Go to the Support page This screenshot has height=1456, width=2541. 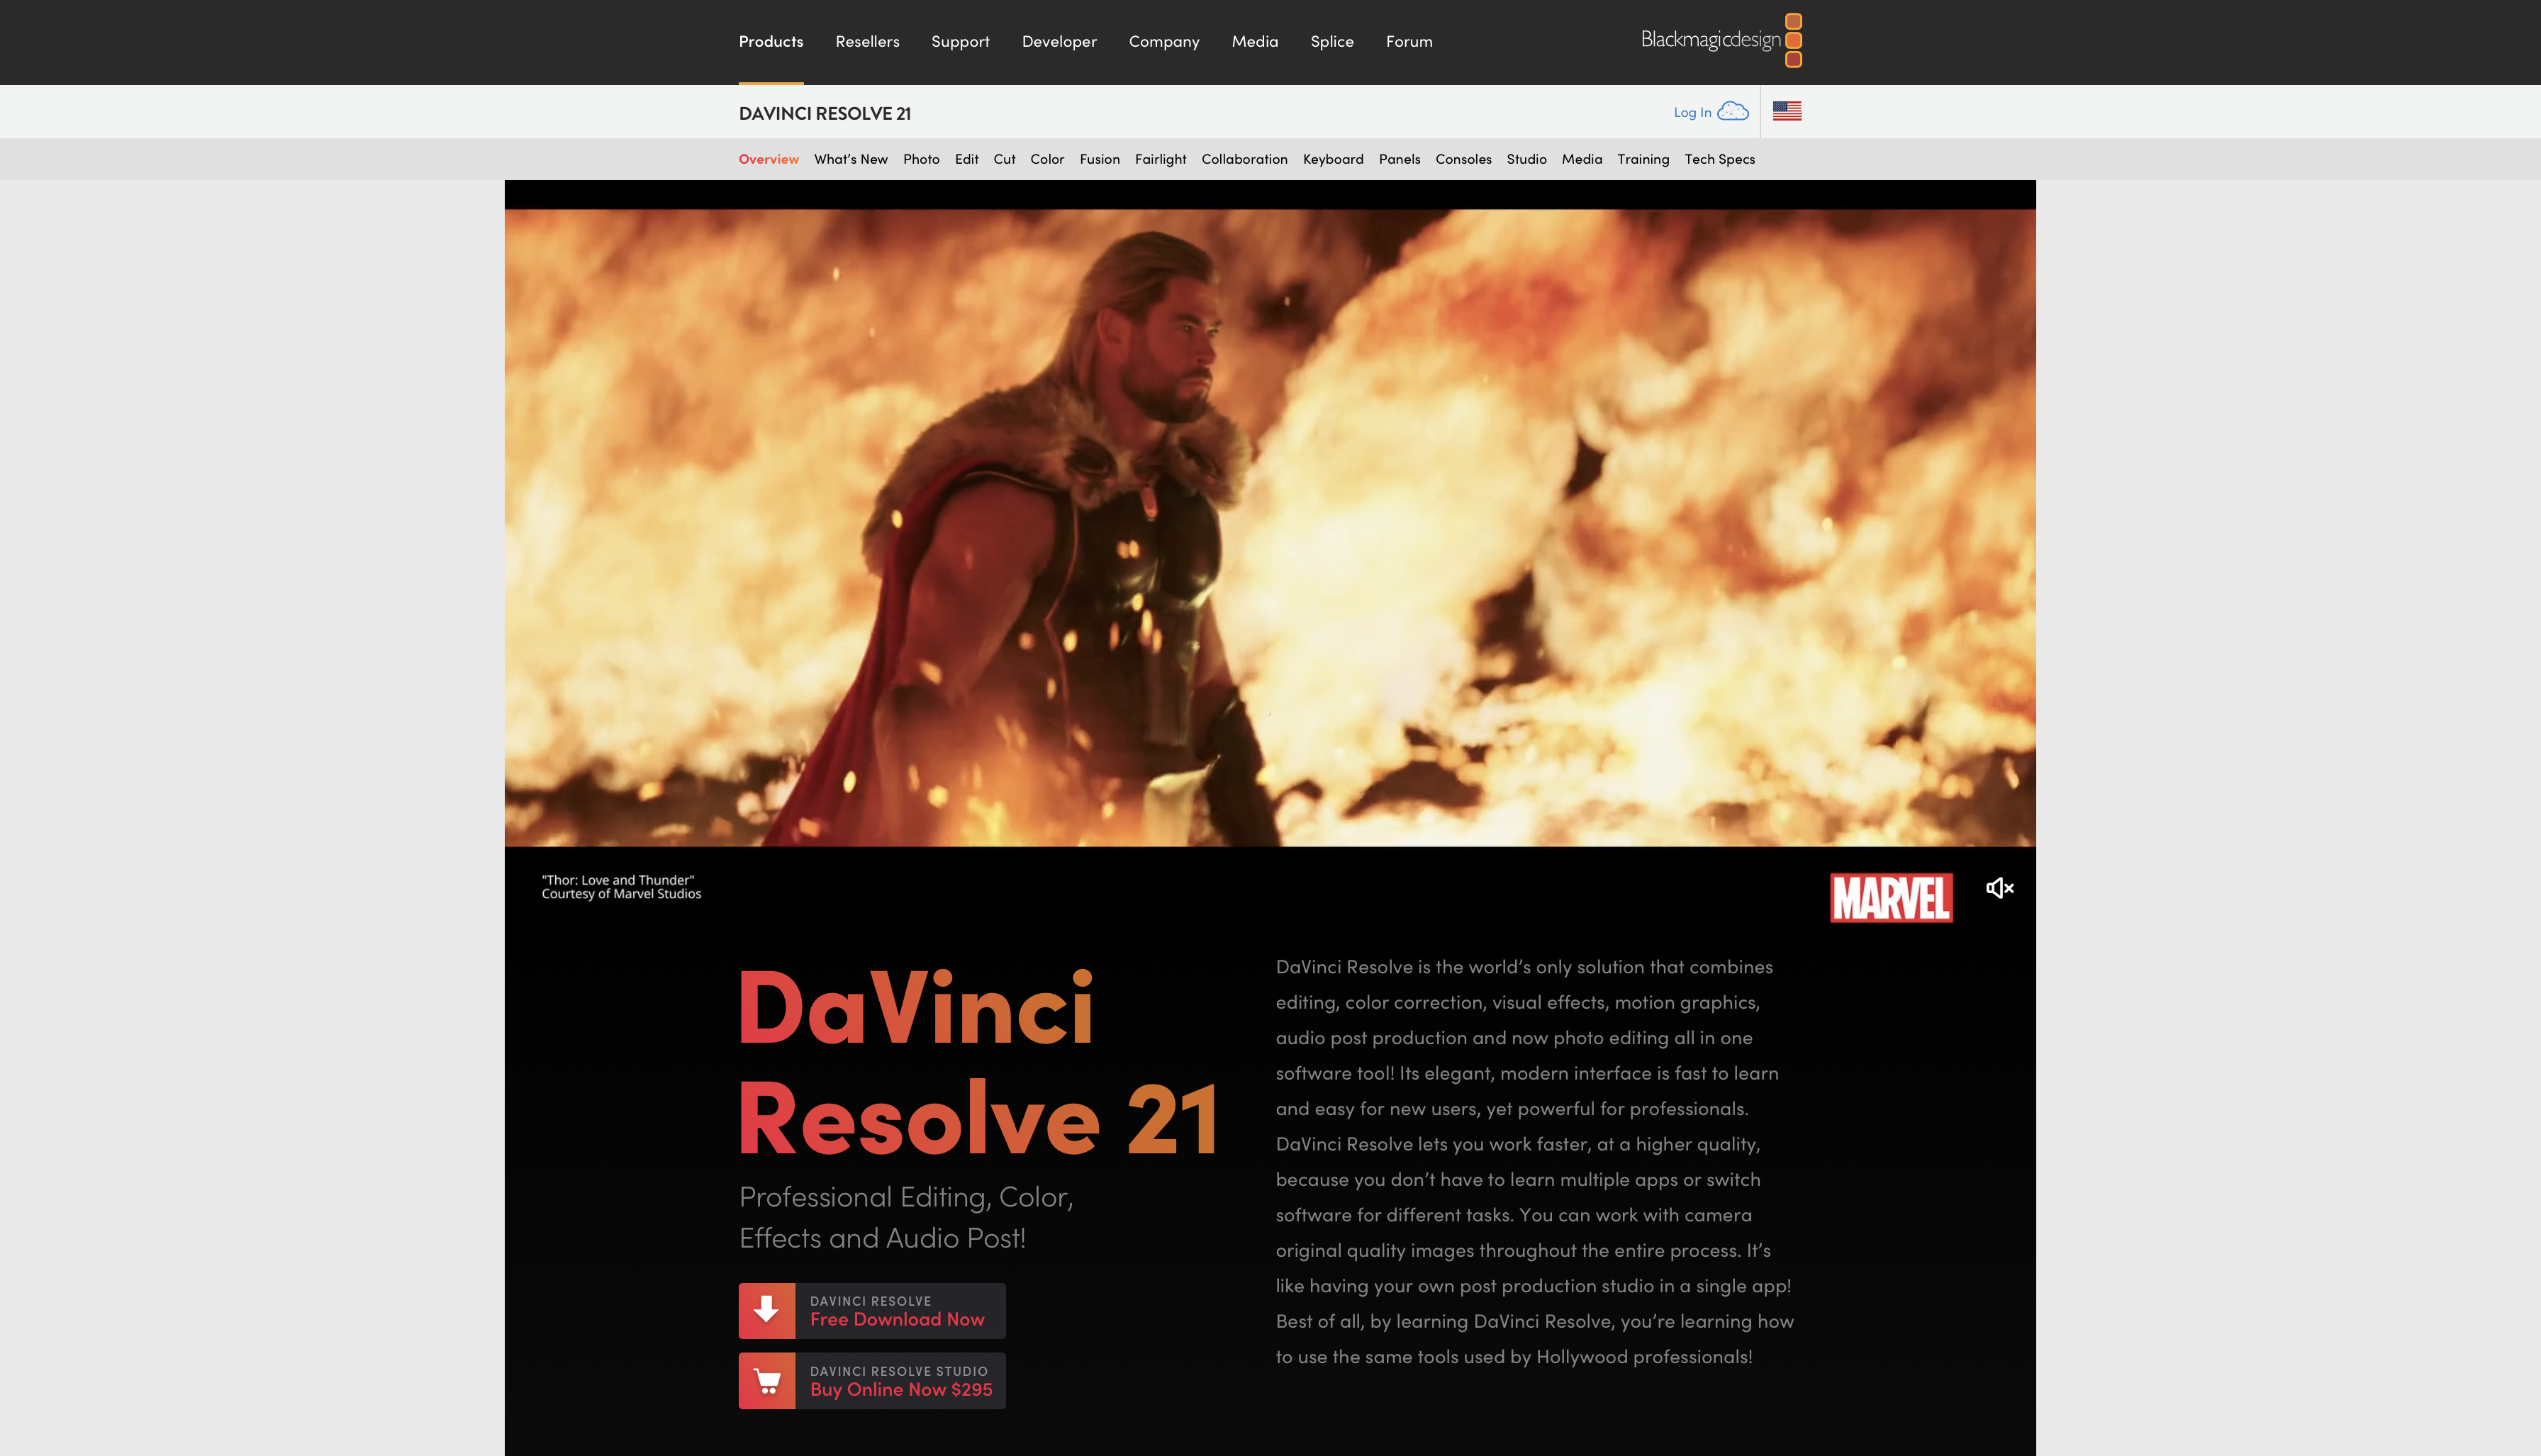pos(960,41)
